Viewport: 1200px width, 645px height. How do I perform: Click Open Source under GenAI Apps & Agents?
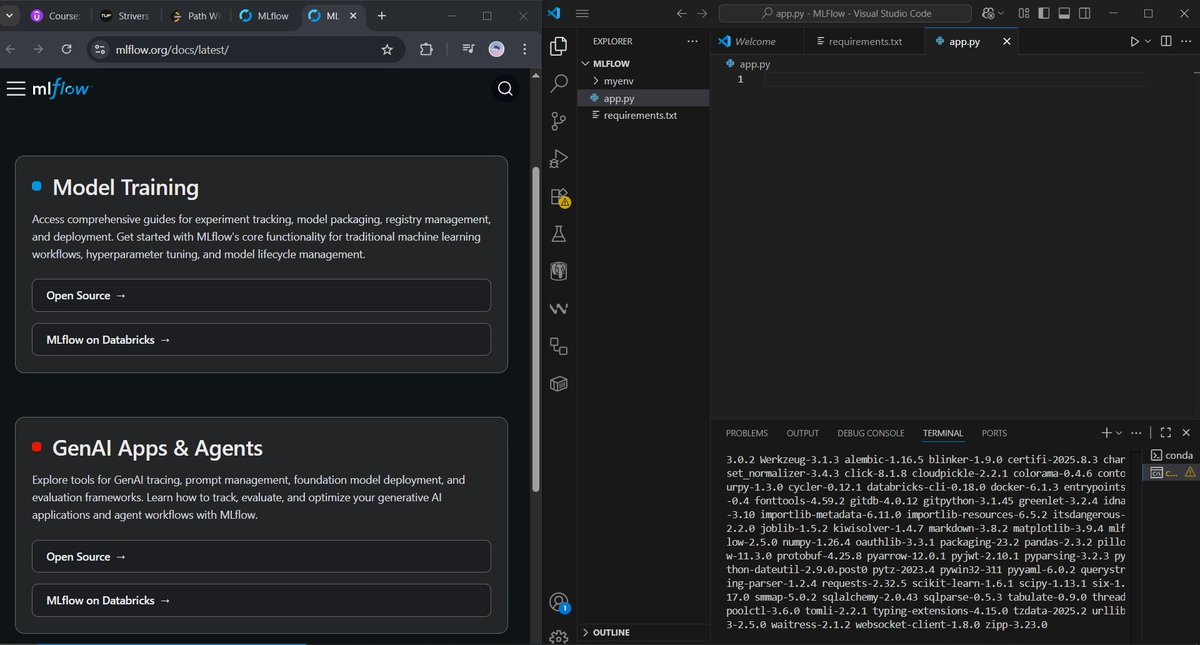[261, 556]
